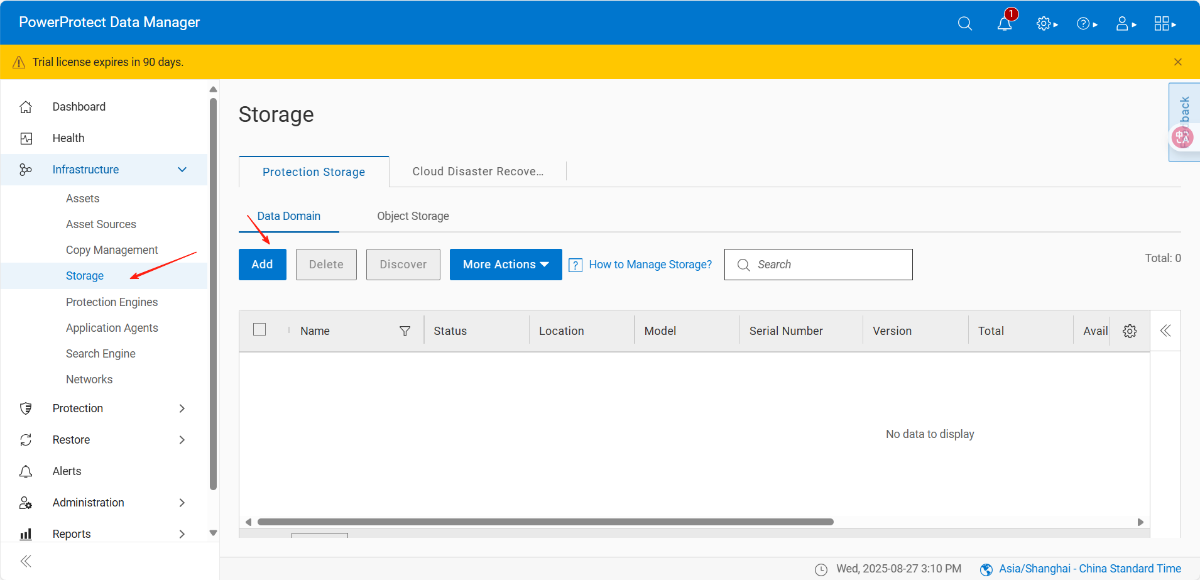Viewport: 1200px width, 580px height.
Task: Toggle the select-all checkbox in table header
Action: [259, 330]
